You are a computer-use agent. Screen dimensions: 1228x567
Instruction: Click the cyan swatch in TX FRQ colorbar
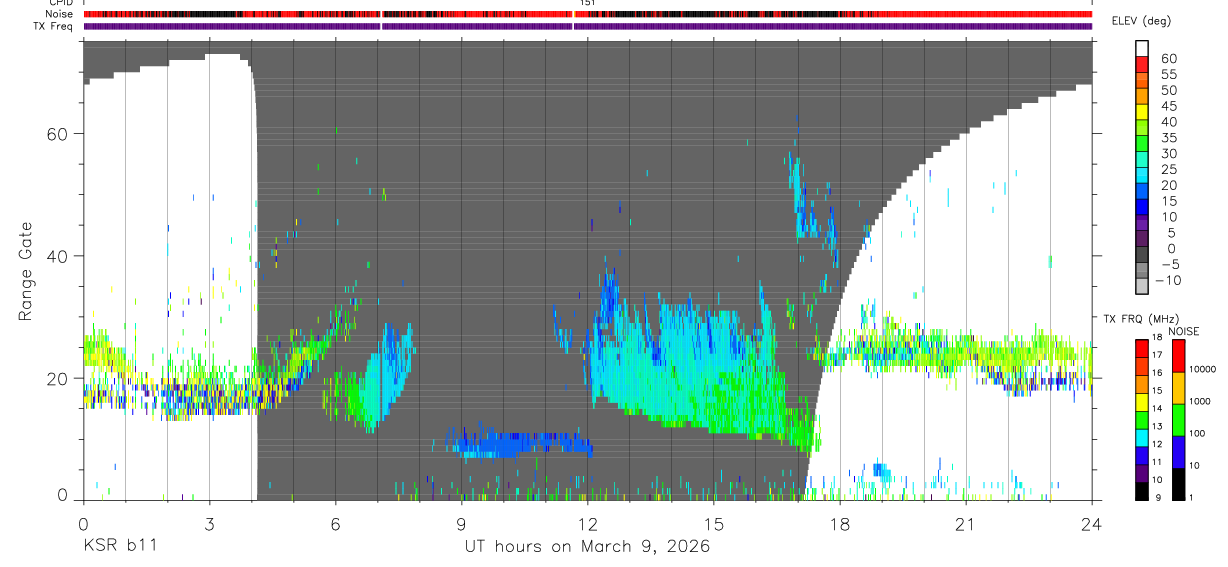[1142, 437]
